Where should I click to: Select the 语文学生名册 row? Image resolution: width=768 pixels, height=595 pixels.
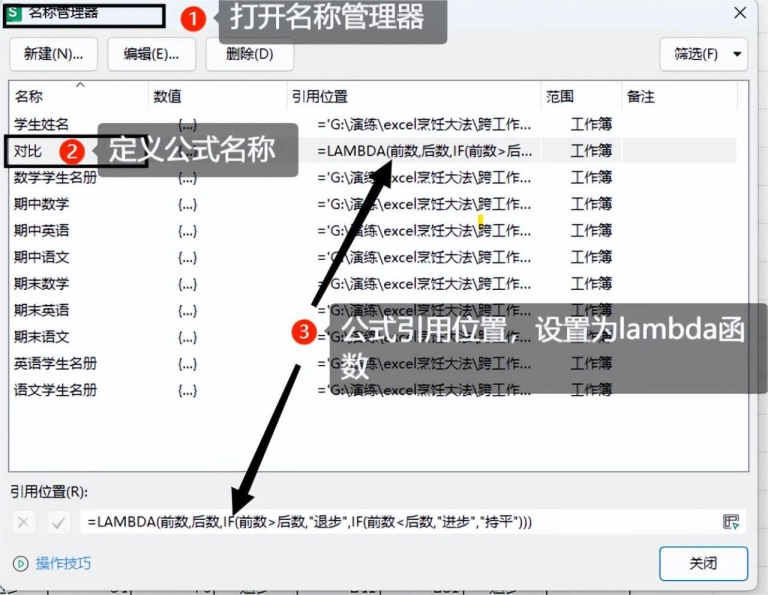[x=55, y=390]
